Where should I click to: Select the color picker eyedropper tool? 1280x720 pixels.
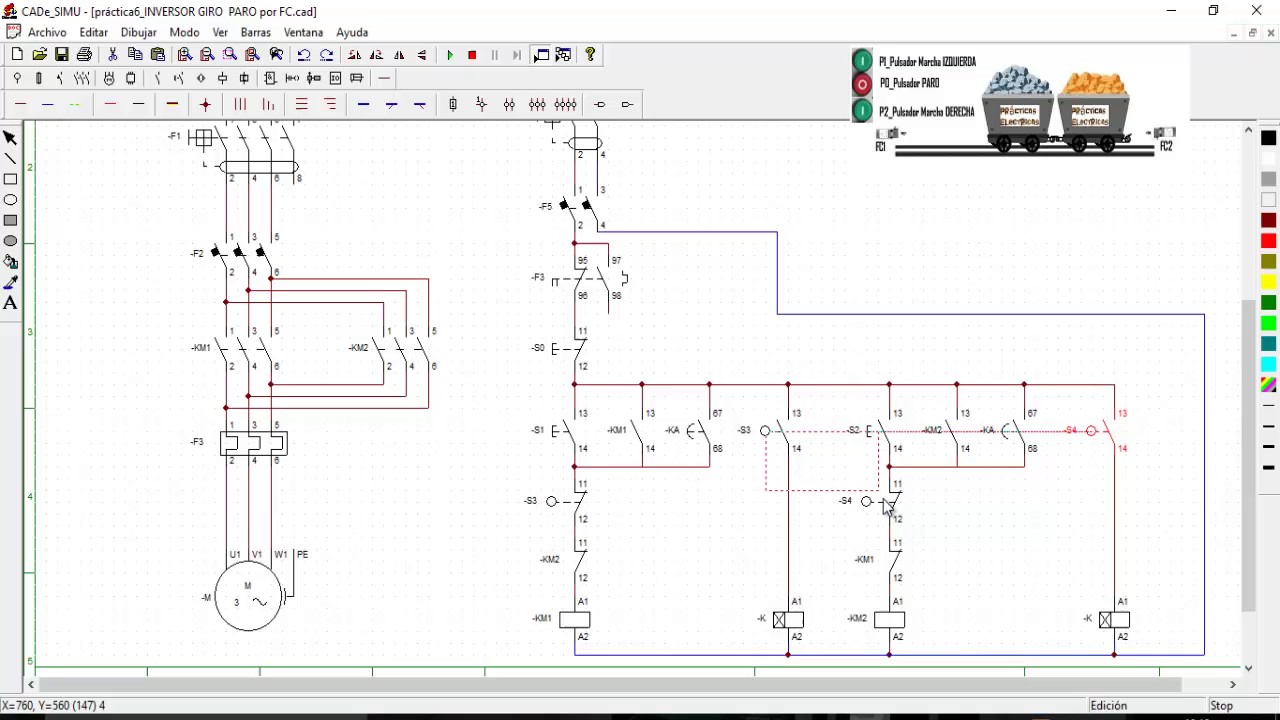point(11,283)
